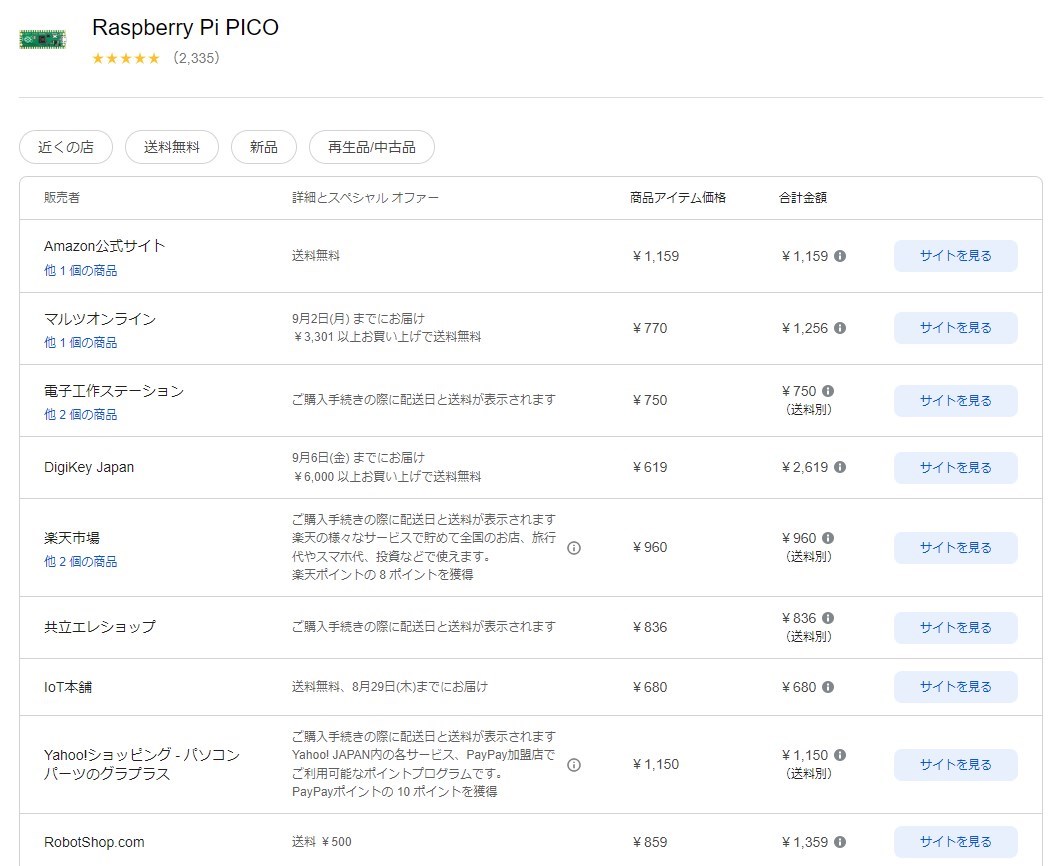Screen dimensions: 1064x866
Task: Click the マルツオンライン seller name
Action: [x=100, y=318]
